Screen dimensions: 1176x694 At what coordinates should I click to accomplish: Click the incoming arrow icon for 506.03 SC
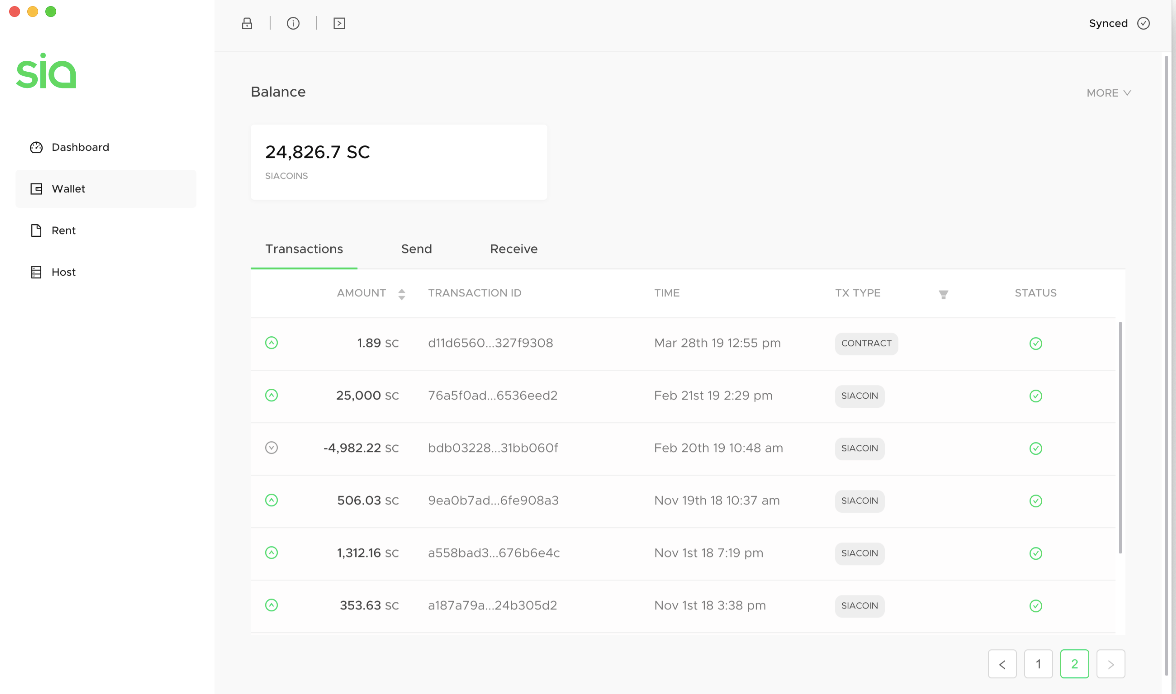tap(272, 500)
